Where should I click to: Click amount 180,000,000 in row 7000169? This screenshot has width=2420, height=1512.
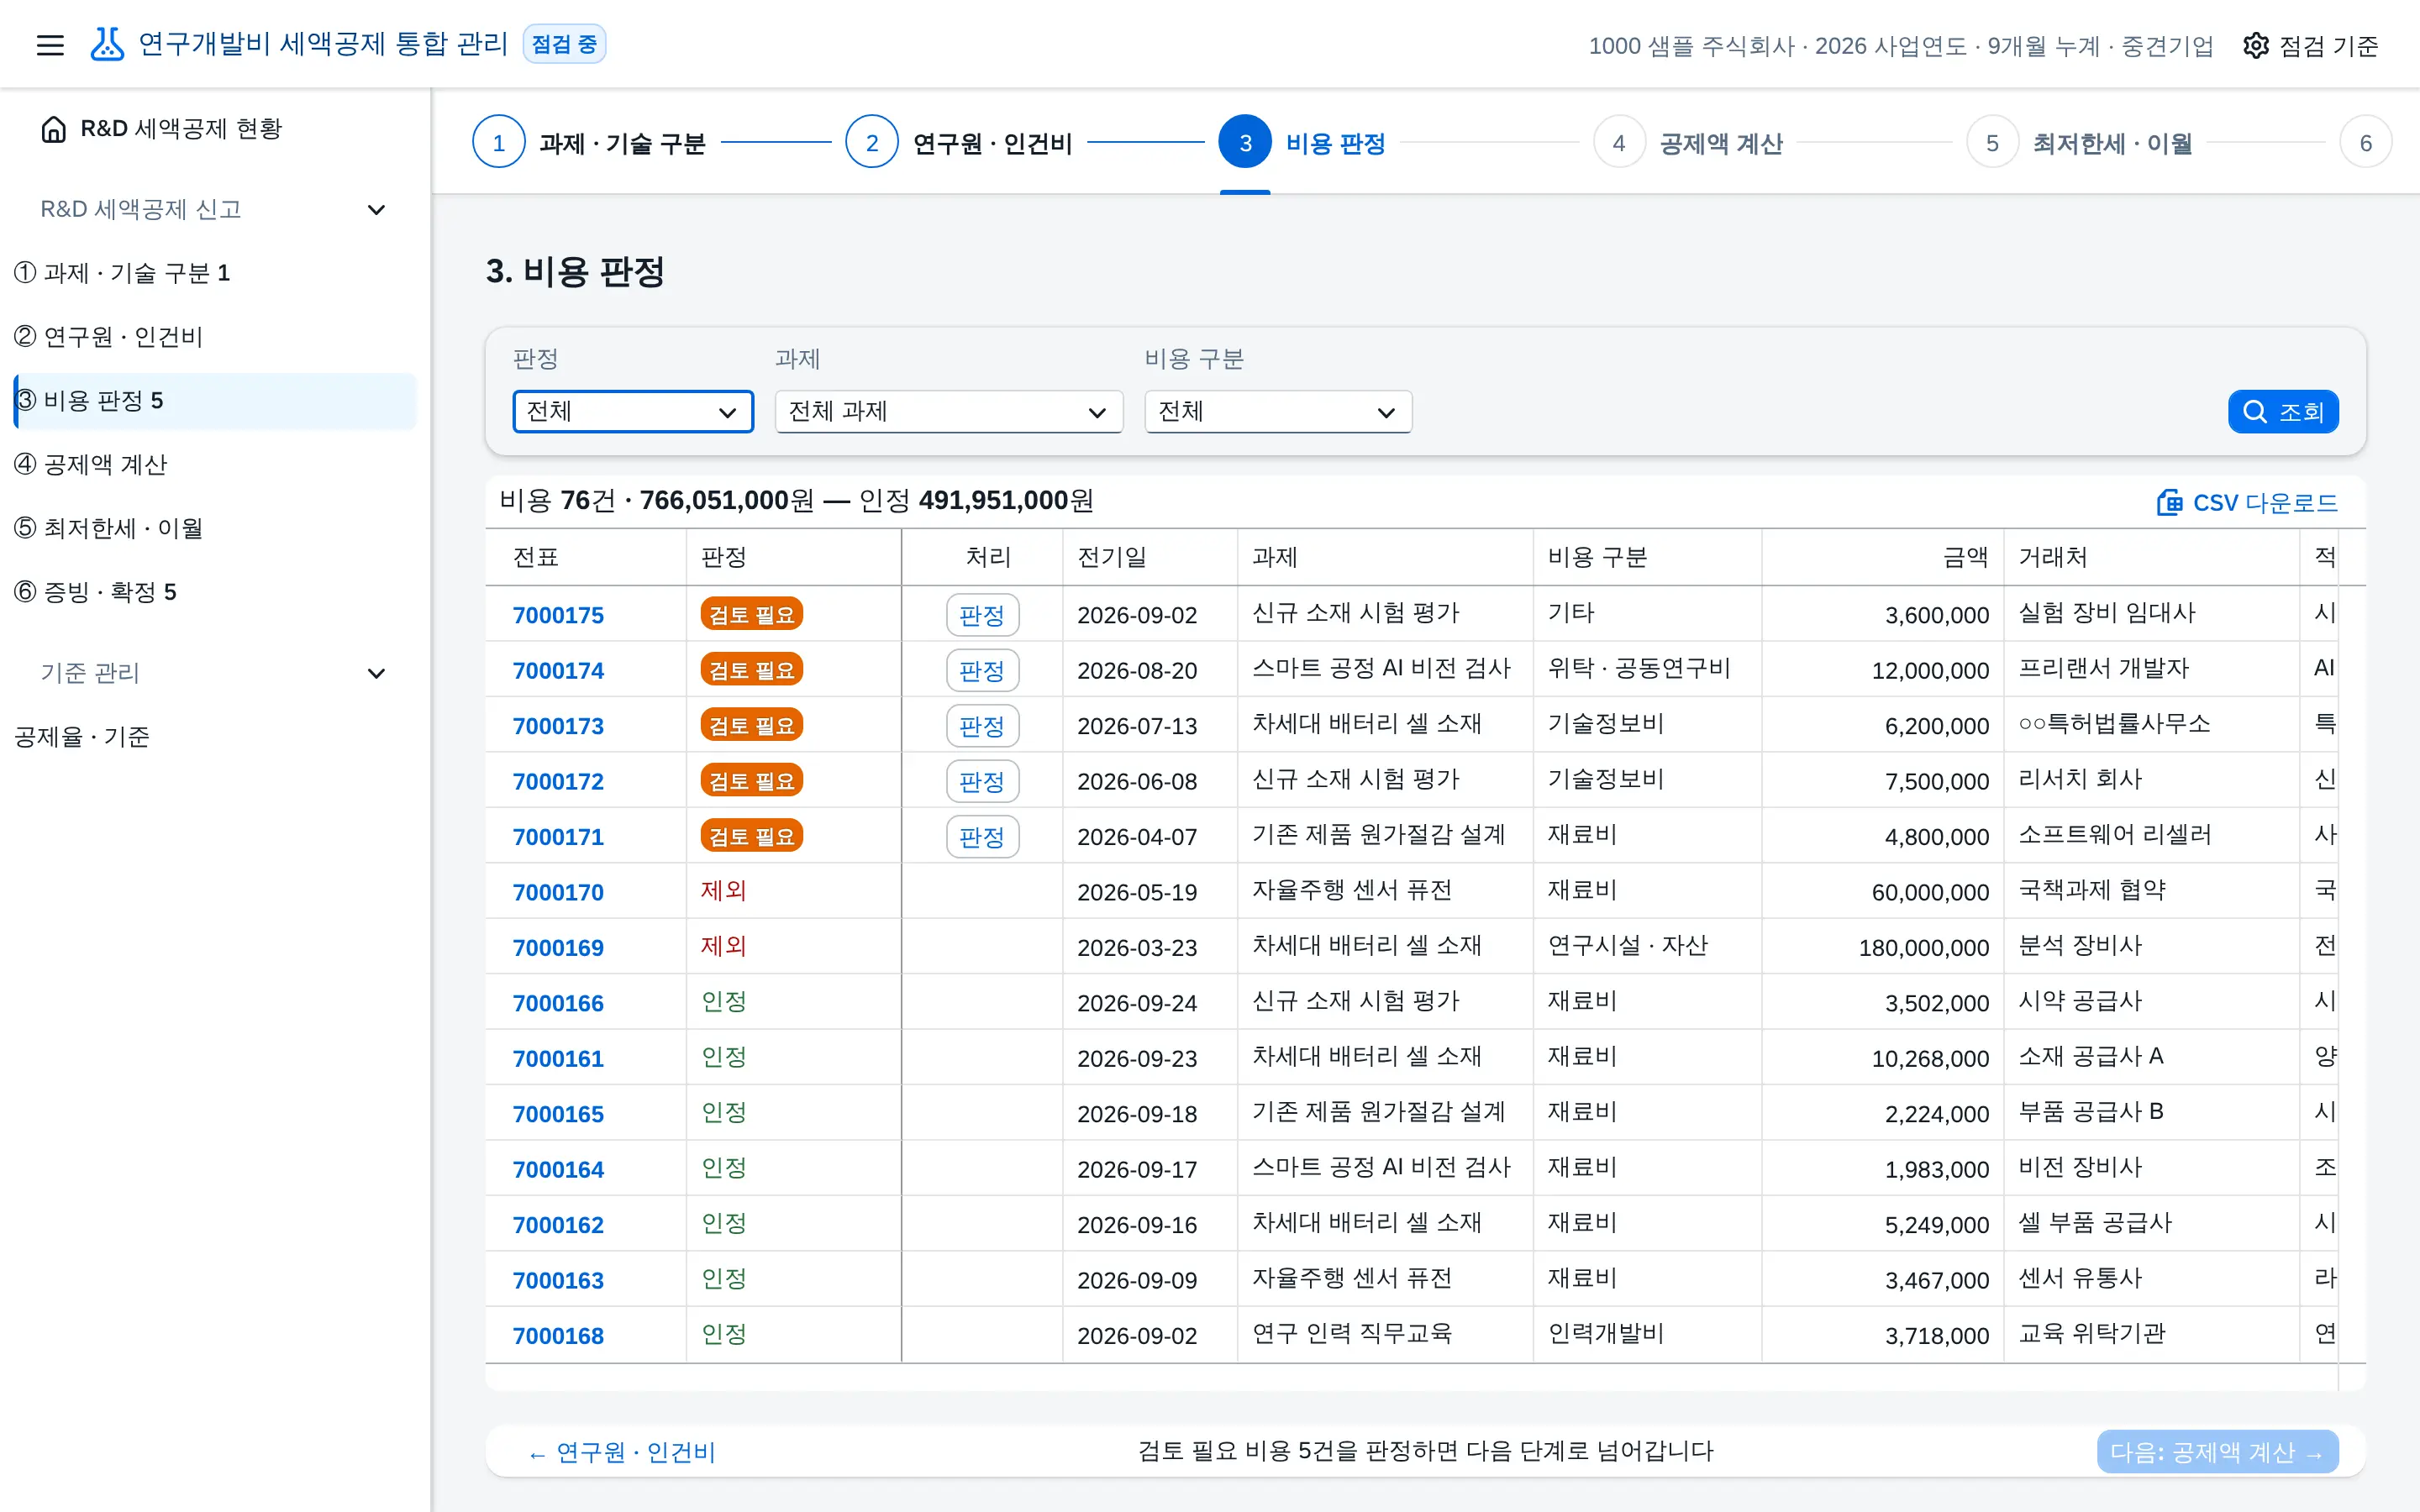(x=1924, y=948)
